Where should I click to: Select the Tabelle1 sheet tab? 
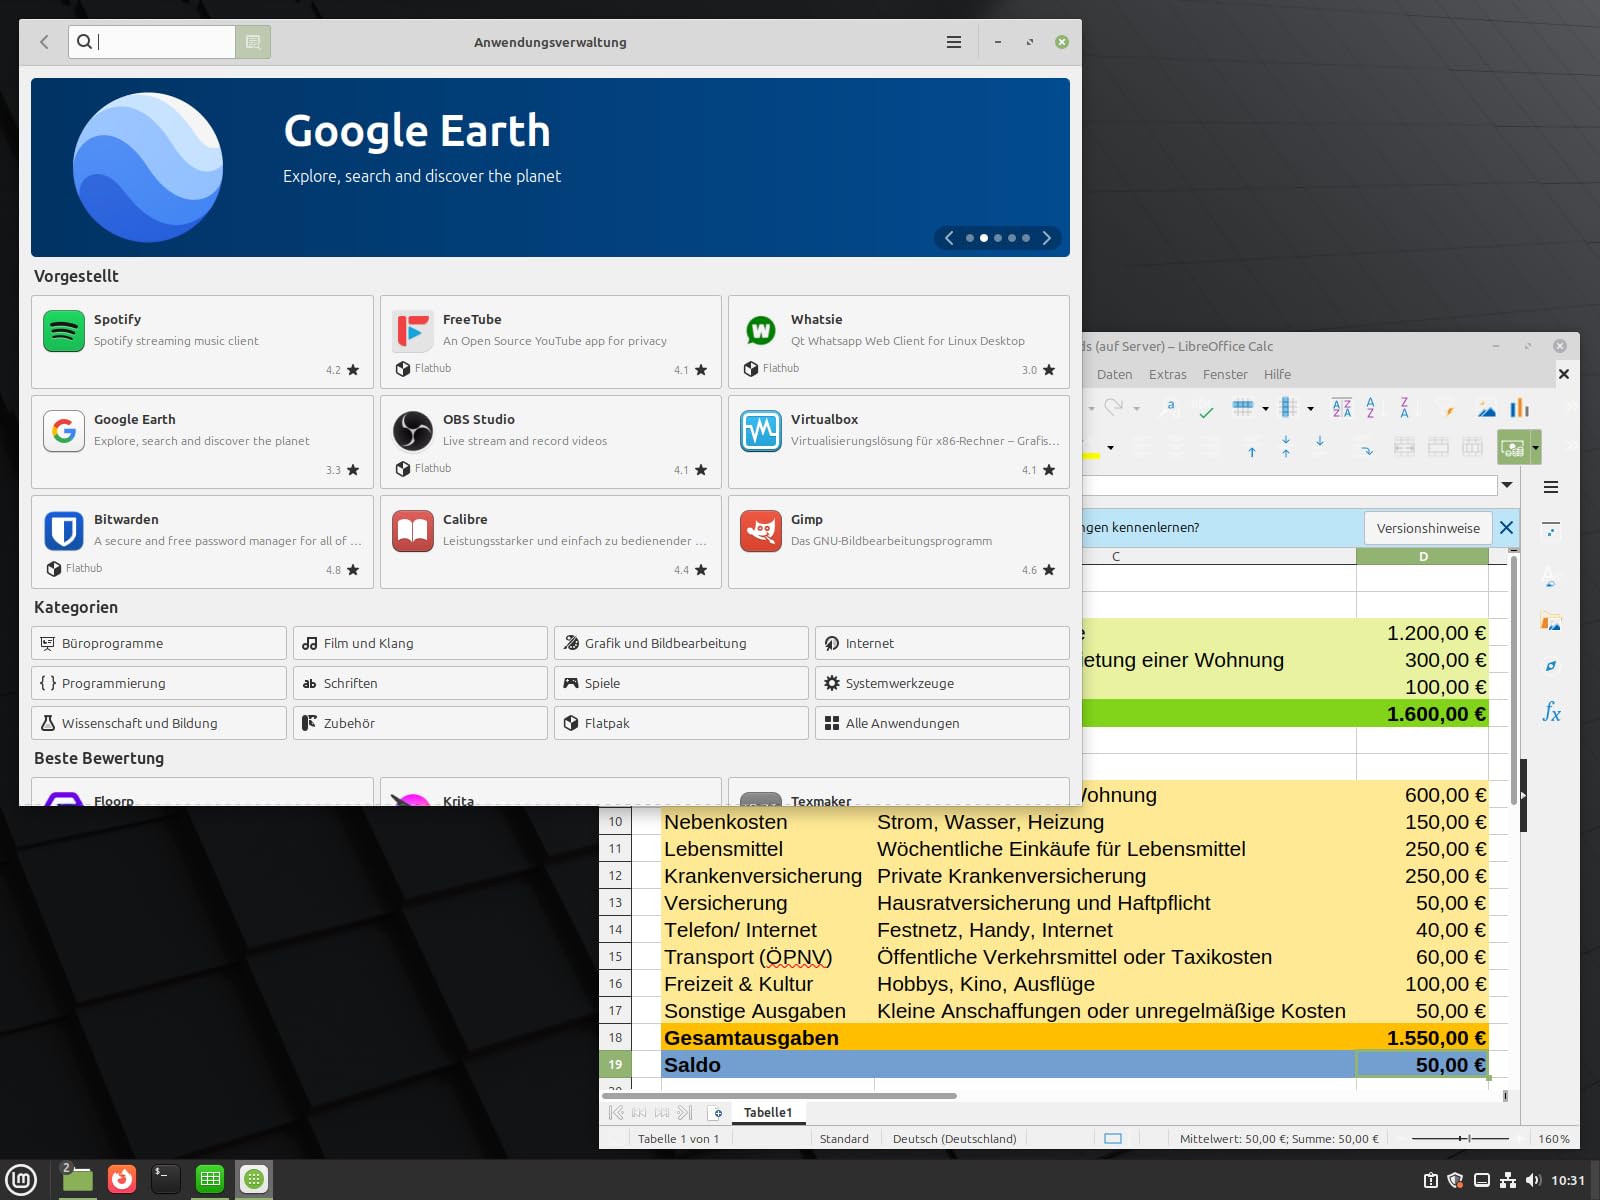point(768,1113)
